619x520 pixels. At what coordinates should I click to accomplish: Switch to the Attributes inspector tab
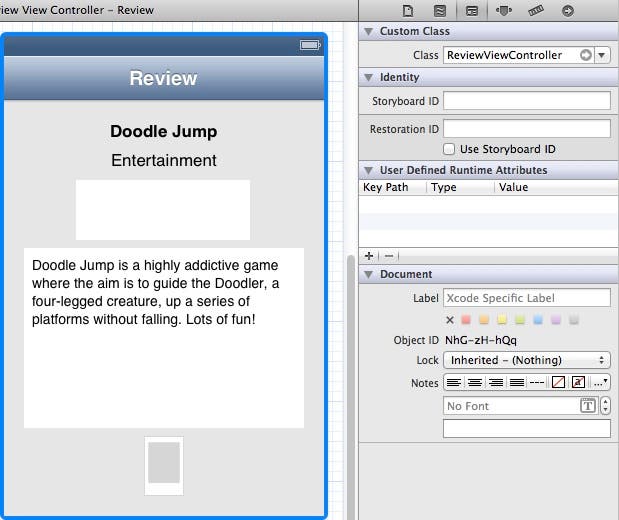coord(504,11)
